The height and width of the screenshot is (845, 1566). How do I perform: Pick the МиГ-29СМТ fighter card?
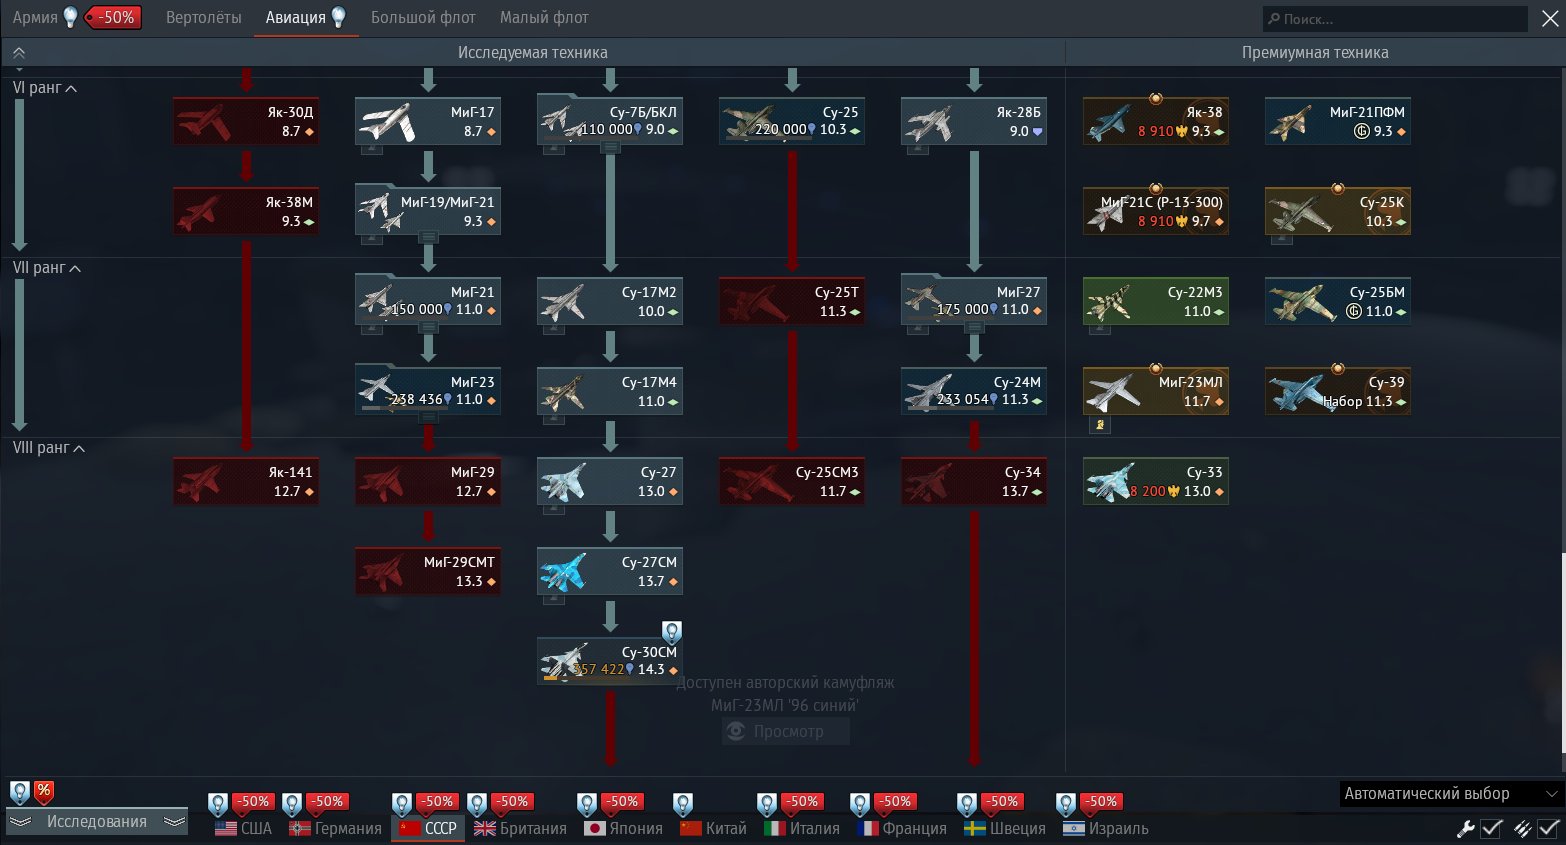point(428,571)
